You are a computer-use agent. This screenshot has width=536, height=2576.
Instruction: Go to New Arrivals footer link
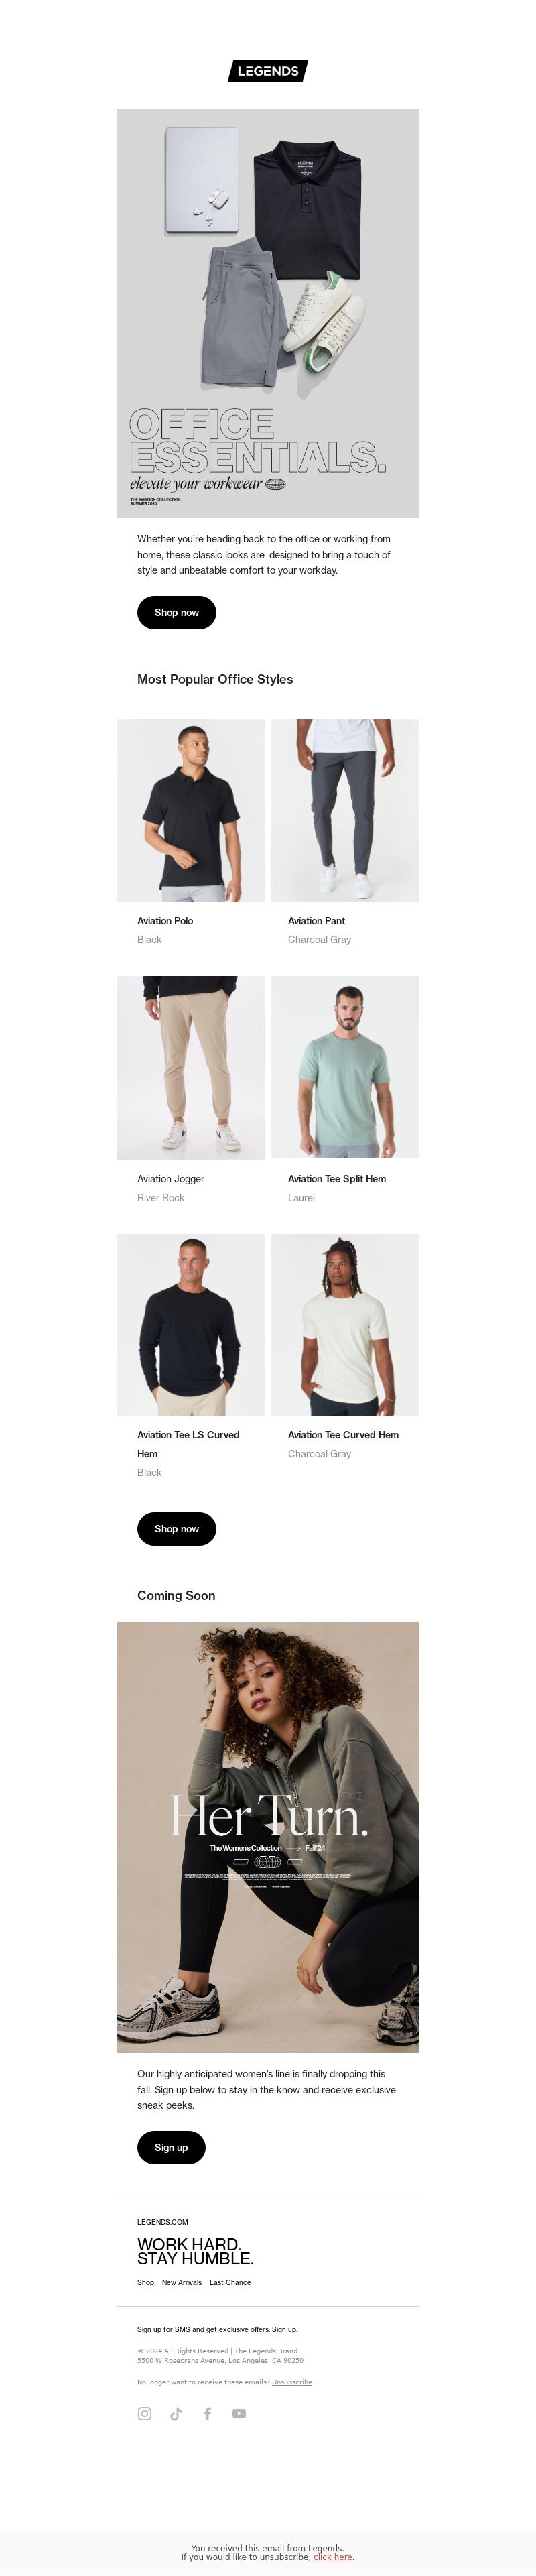click(182, 2282)
